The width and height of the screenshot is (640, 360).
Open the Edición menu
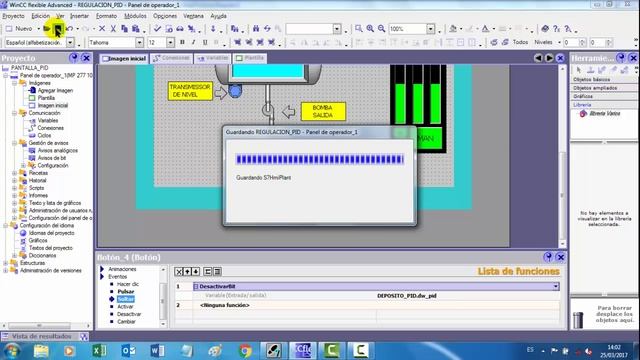(x=40, y=16)
